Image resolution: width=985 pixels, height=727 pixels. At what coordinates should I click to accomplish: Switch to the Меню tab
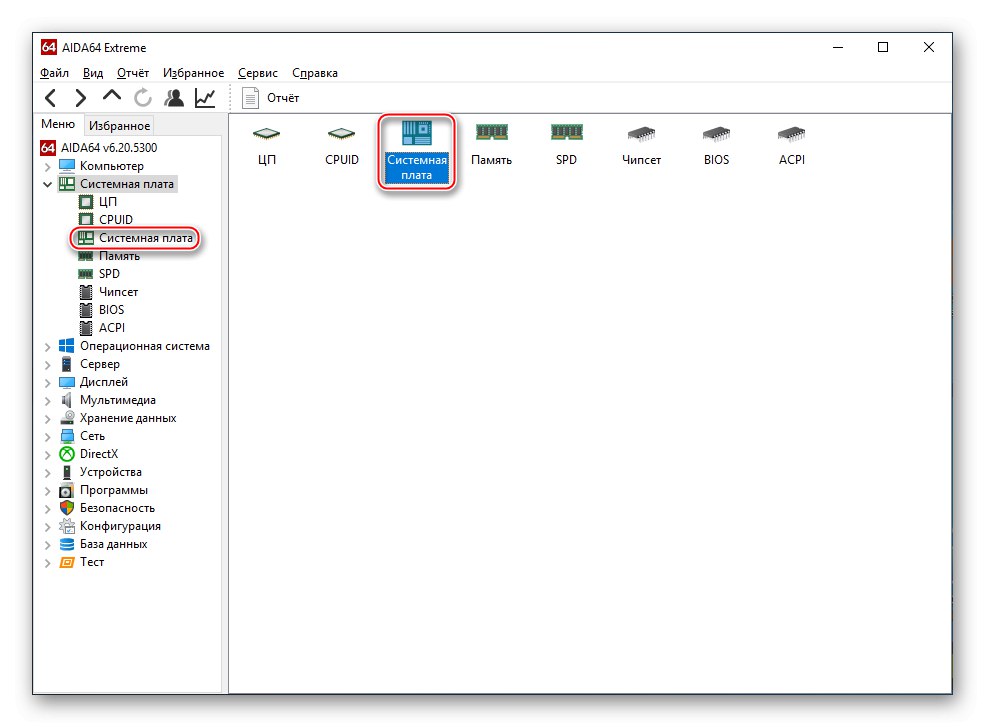(x=58, y=124)
